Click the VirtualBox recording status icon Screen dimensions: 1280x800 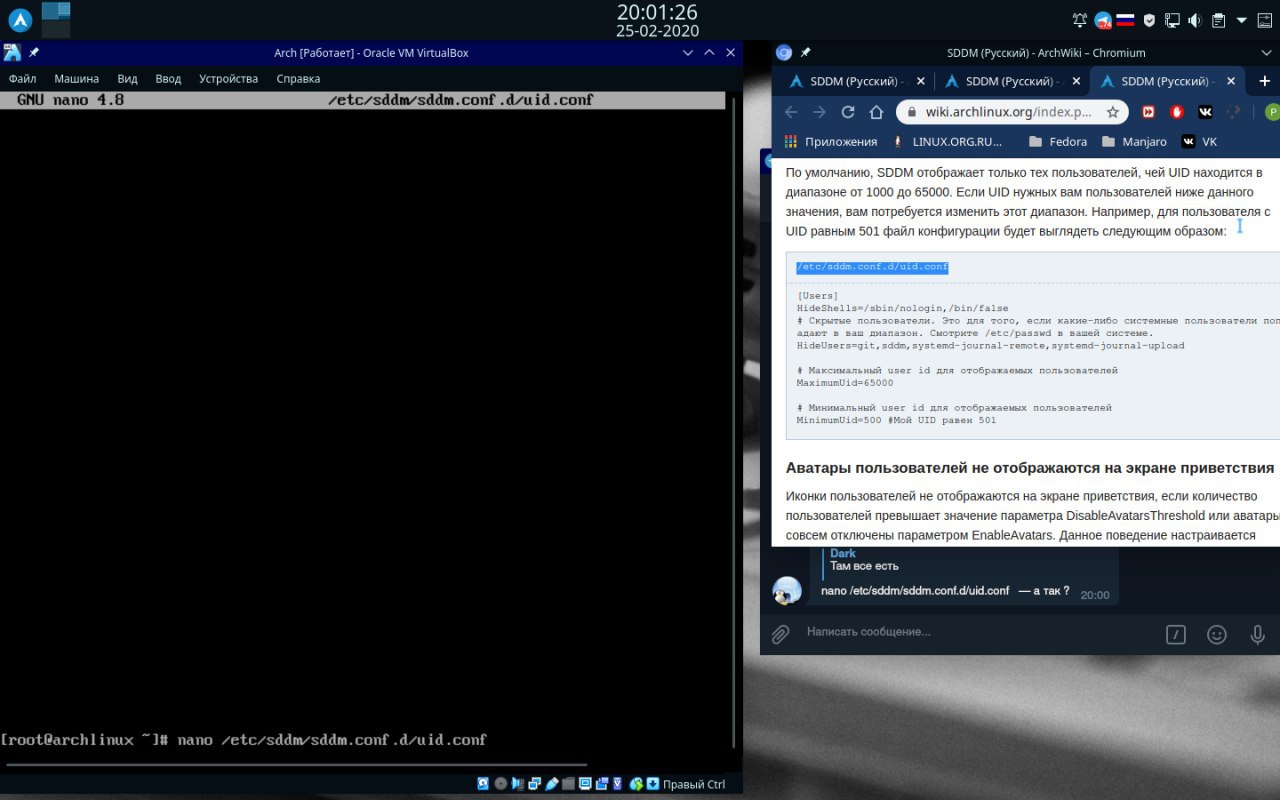(602, 784)
